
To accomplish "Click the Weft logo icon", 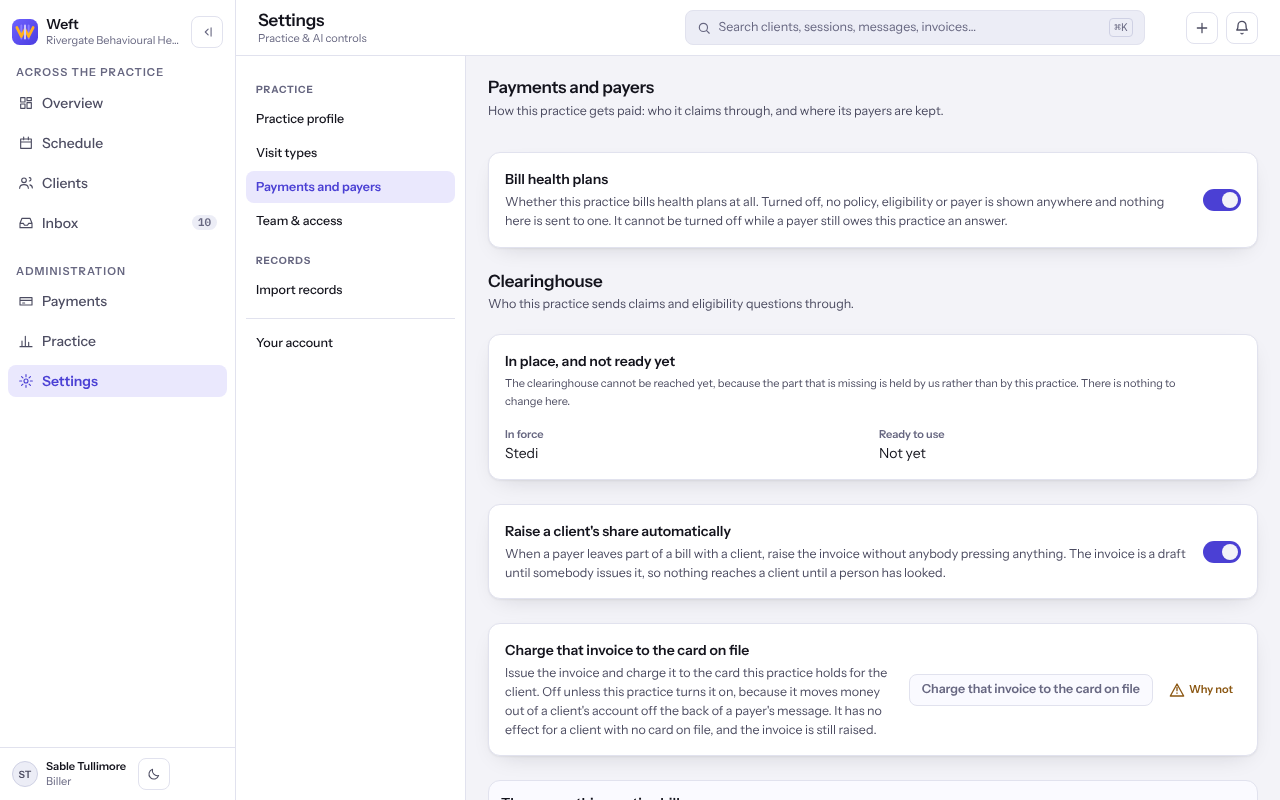I will 25,32.
